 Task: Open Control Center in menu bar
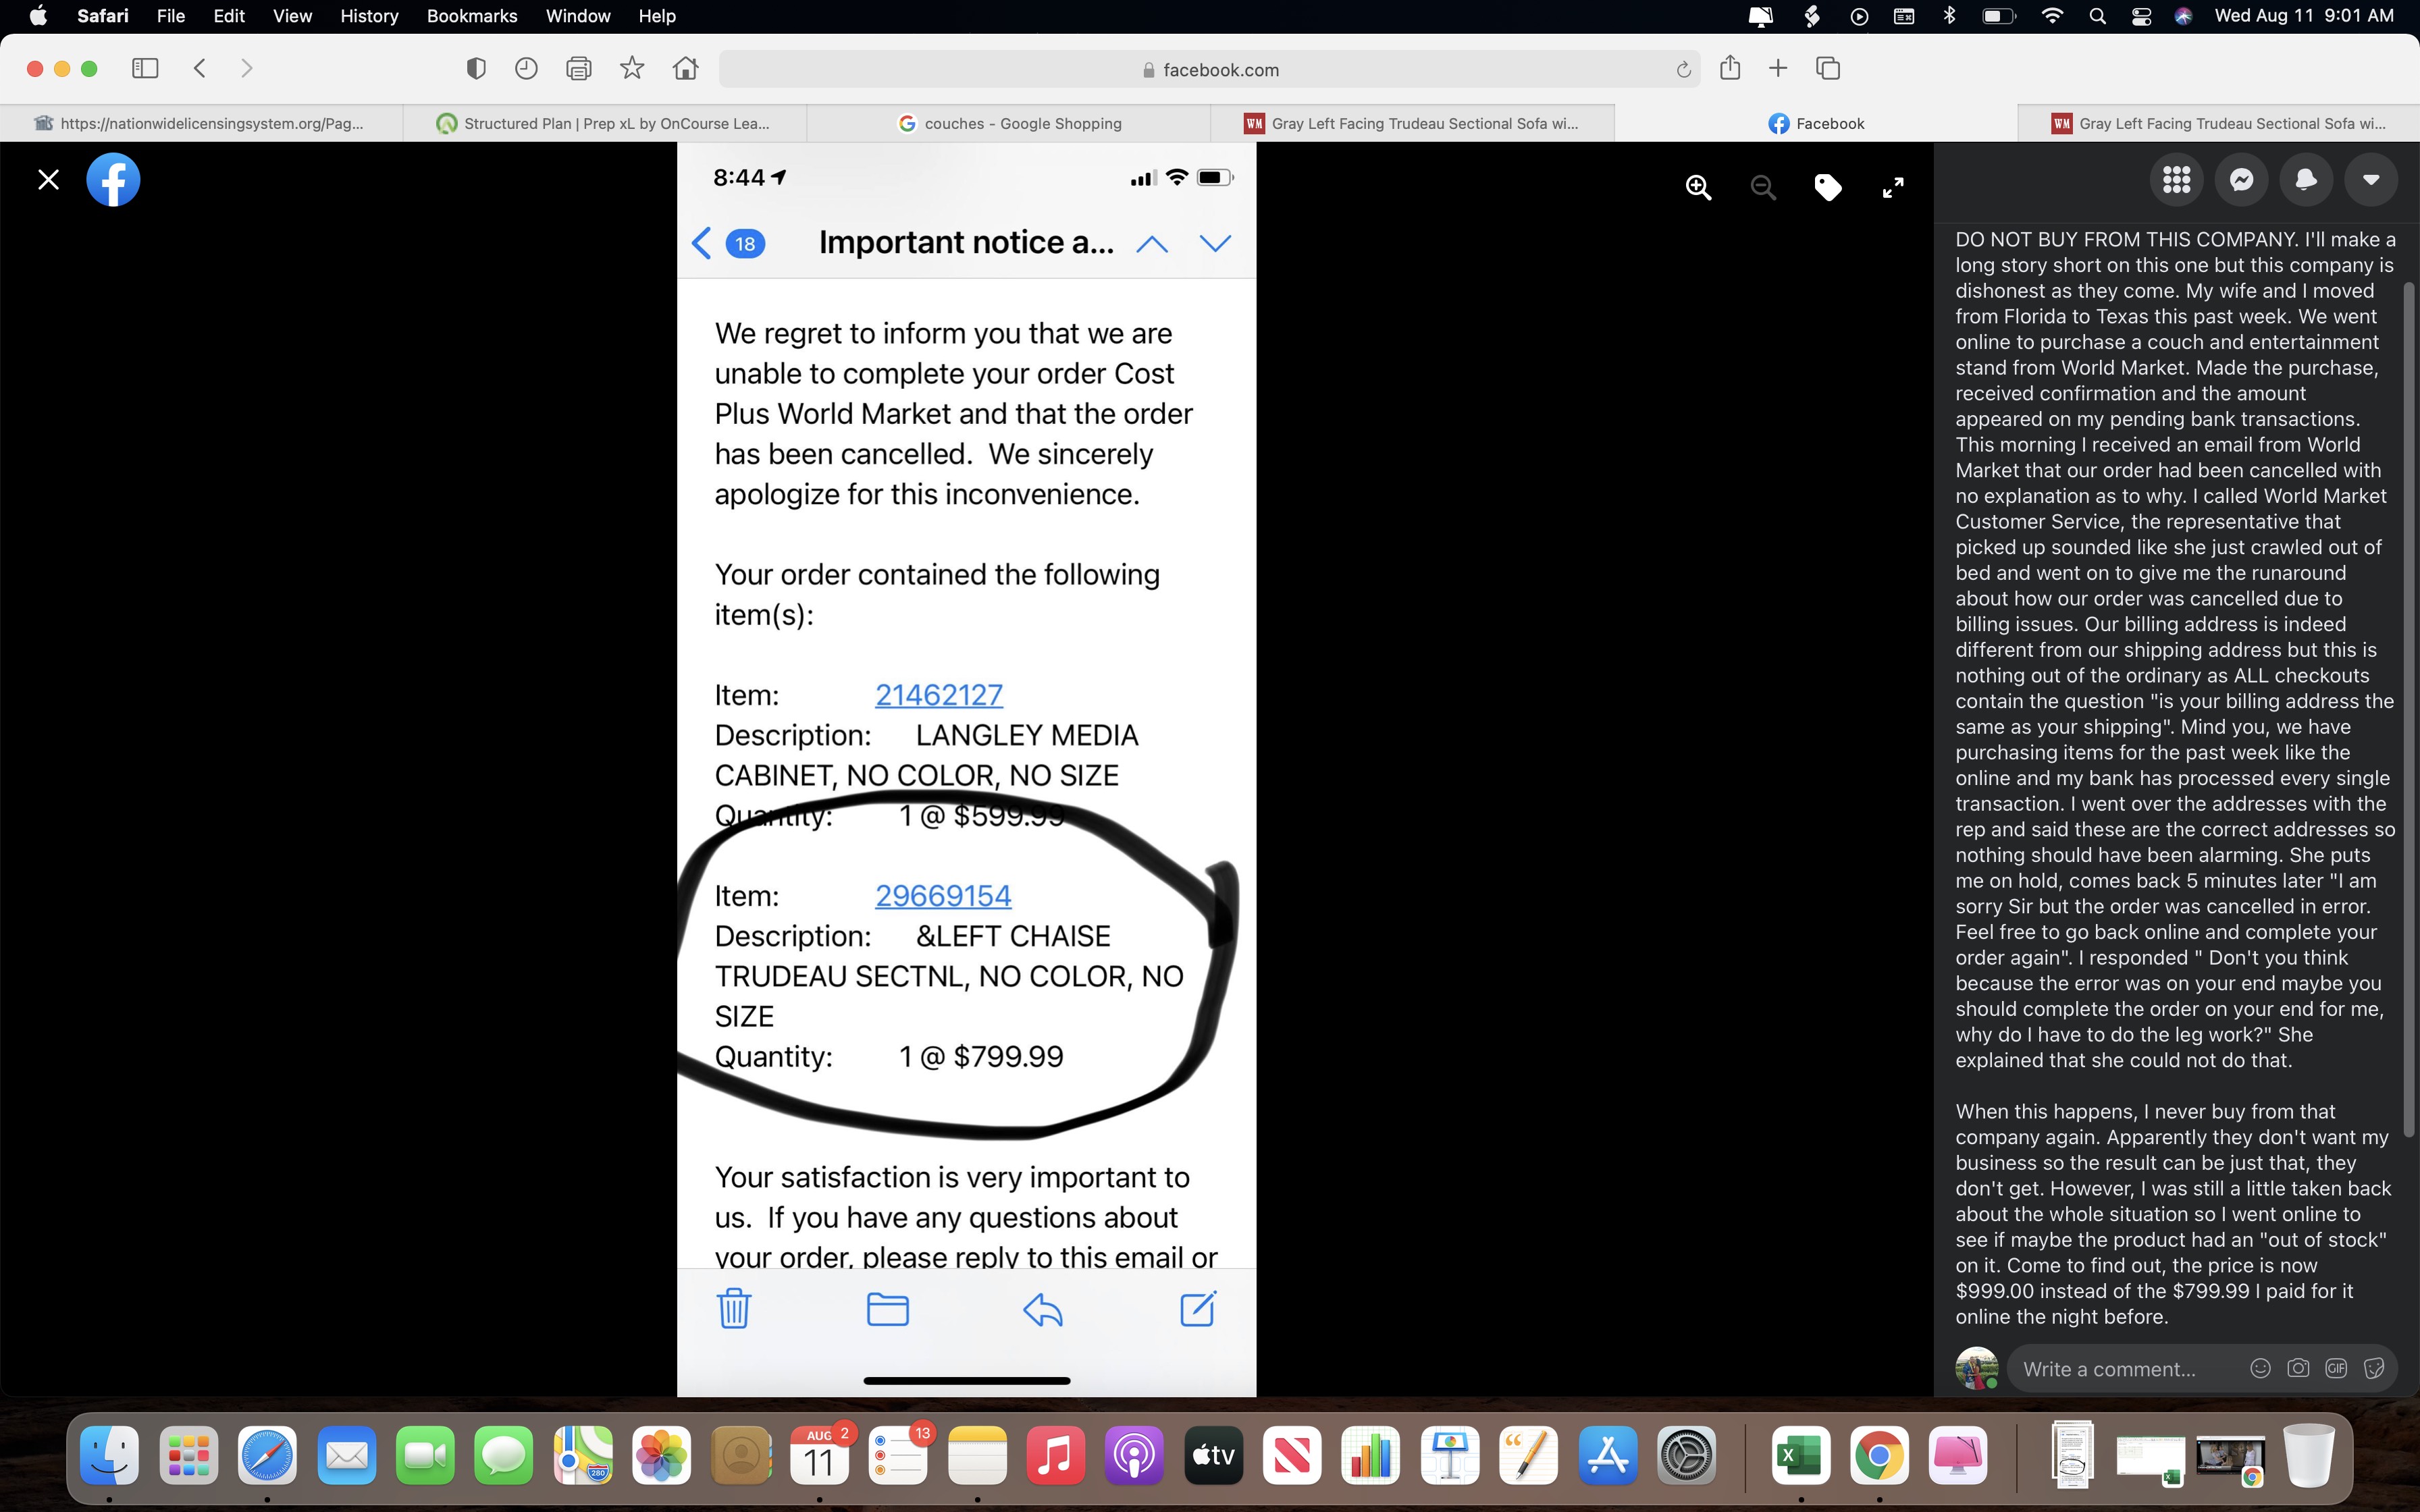[2141, 16]
